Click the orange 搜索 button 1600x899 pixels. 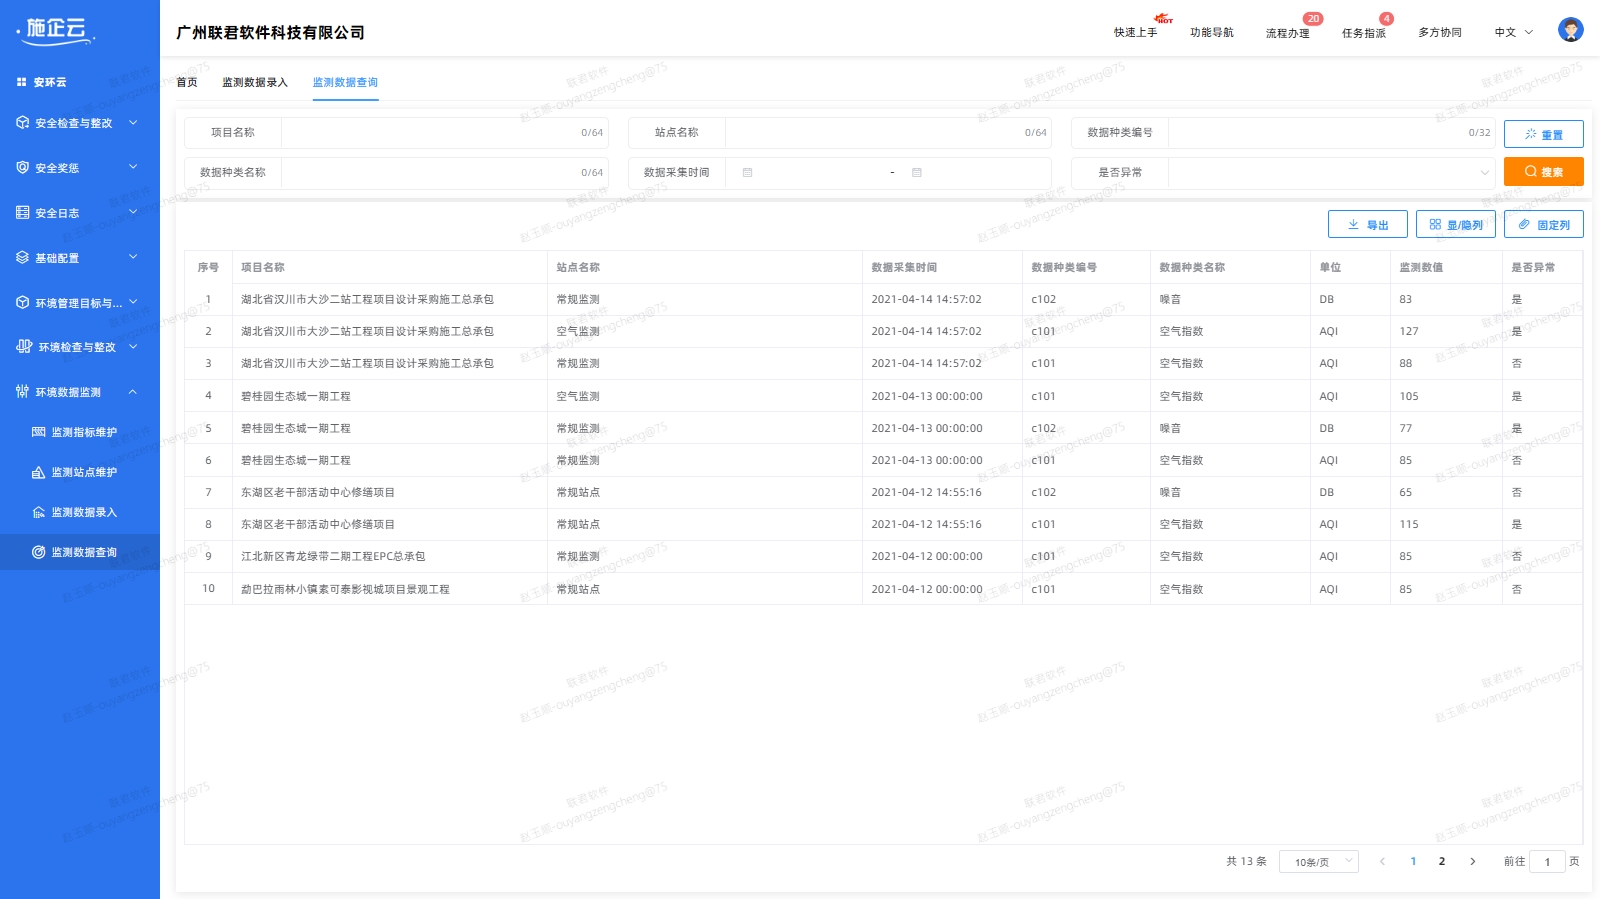(1544, 172)
